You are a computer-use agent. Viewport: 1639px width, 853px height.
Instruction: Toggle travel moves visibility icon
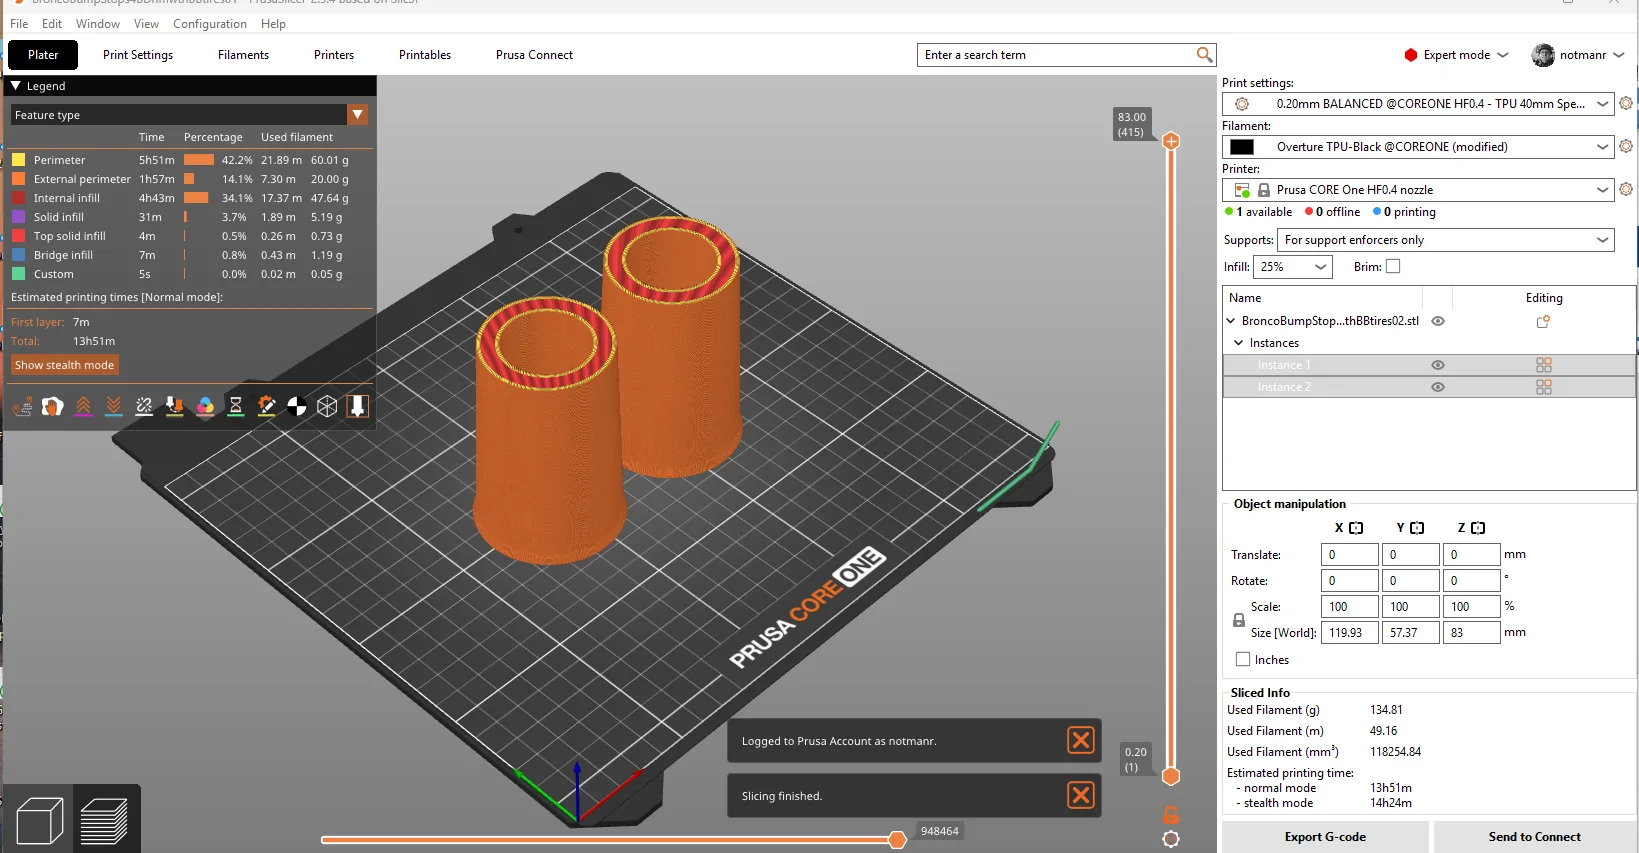point(22,405)
